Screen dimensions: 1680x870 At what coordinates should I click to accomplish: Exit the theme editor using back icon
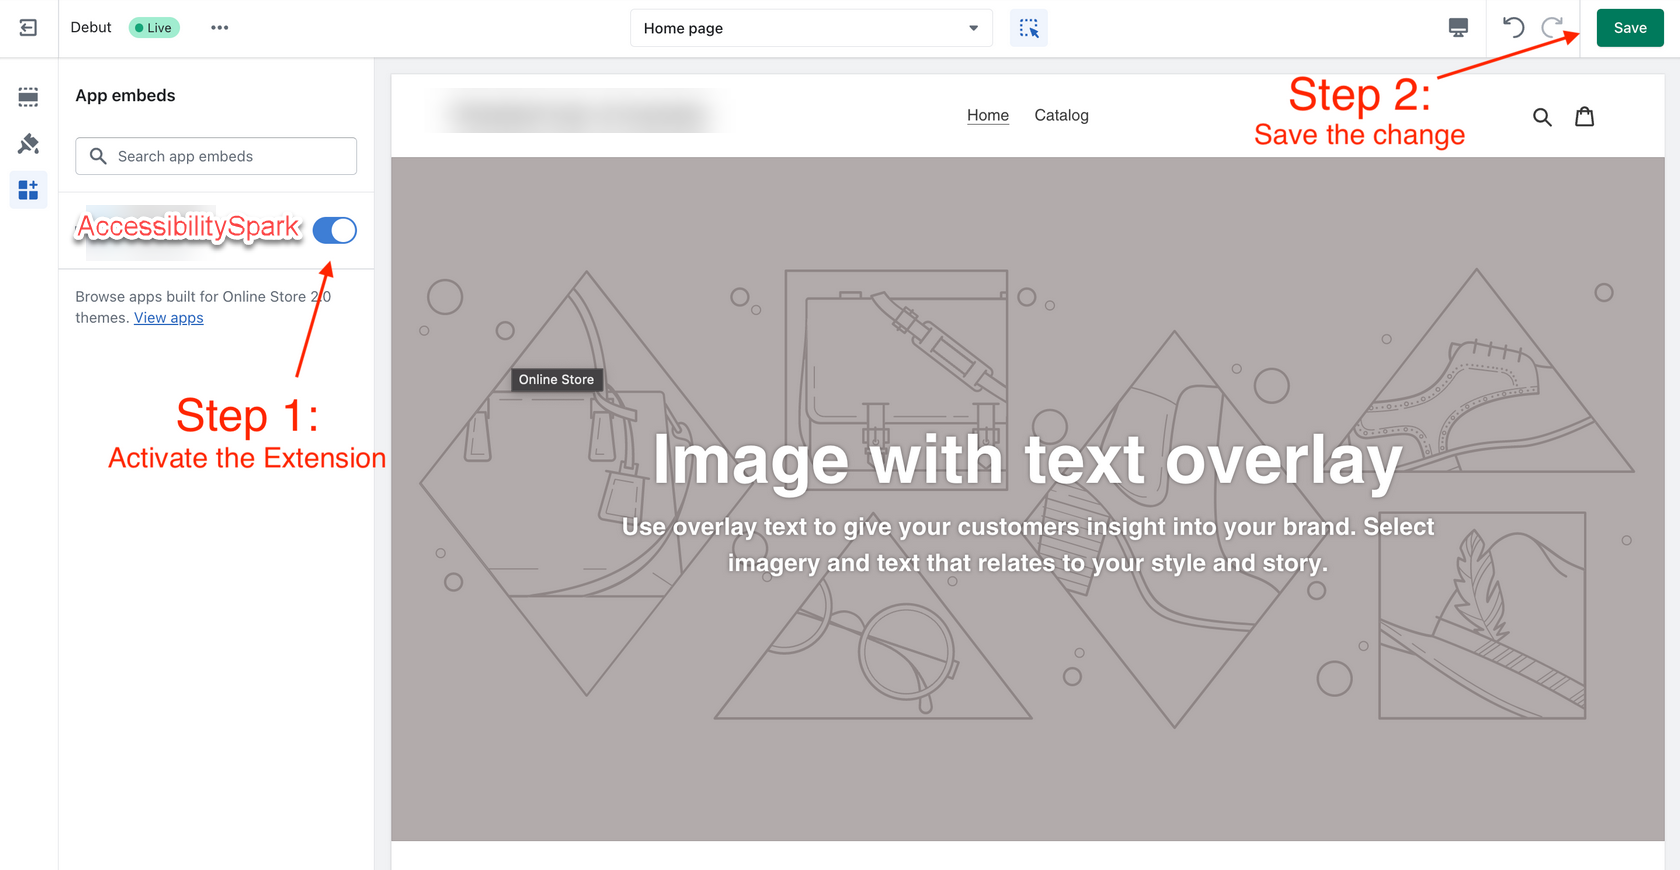tap(28, 28)
